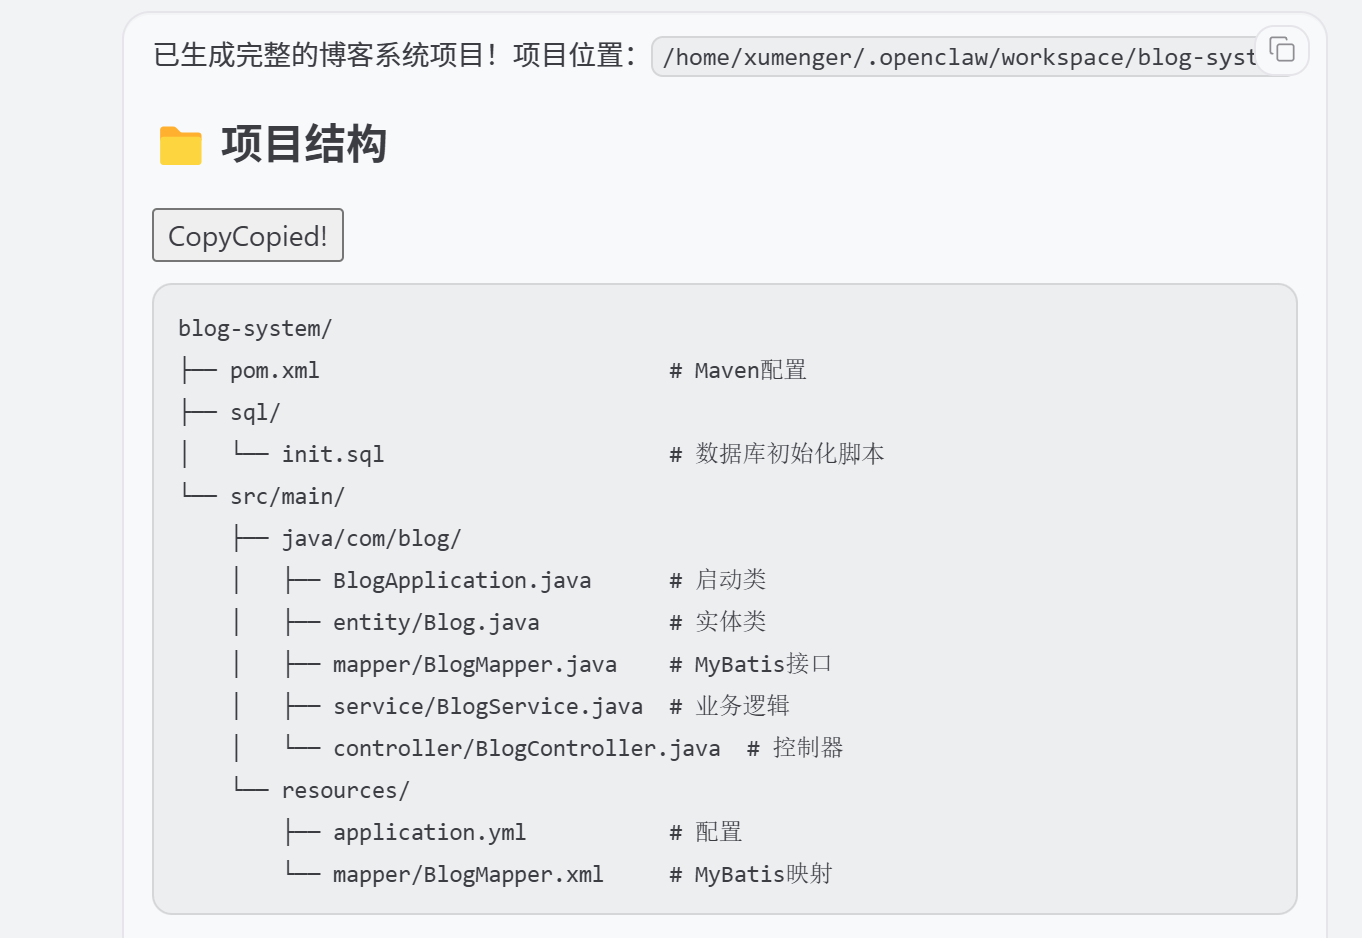Click the java/com/blog/ package path
Viewport: 1362px width, 938px height.
(x=371, y=538)
